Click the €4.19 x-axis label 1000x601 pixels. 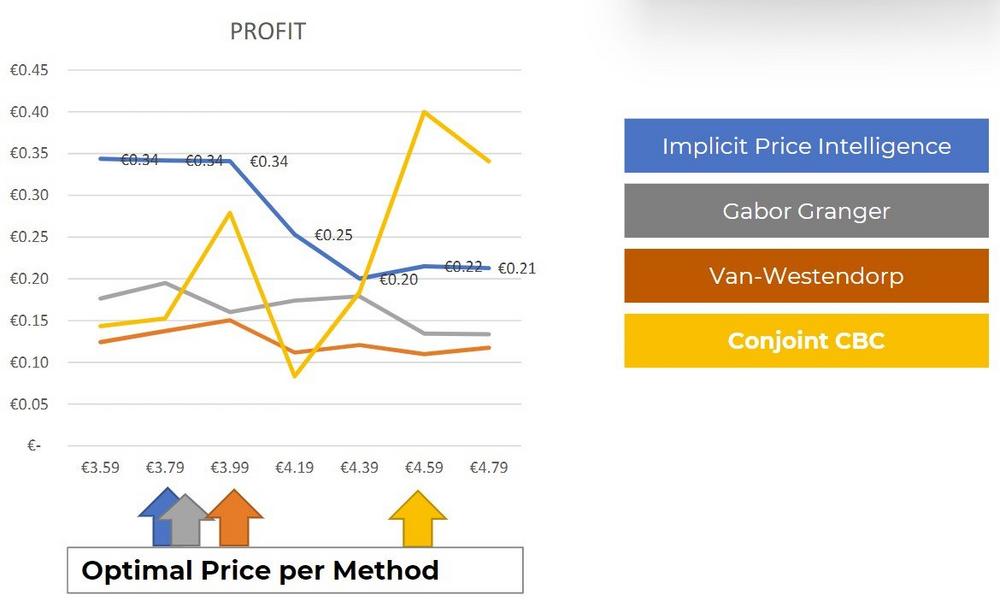295,467
